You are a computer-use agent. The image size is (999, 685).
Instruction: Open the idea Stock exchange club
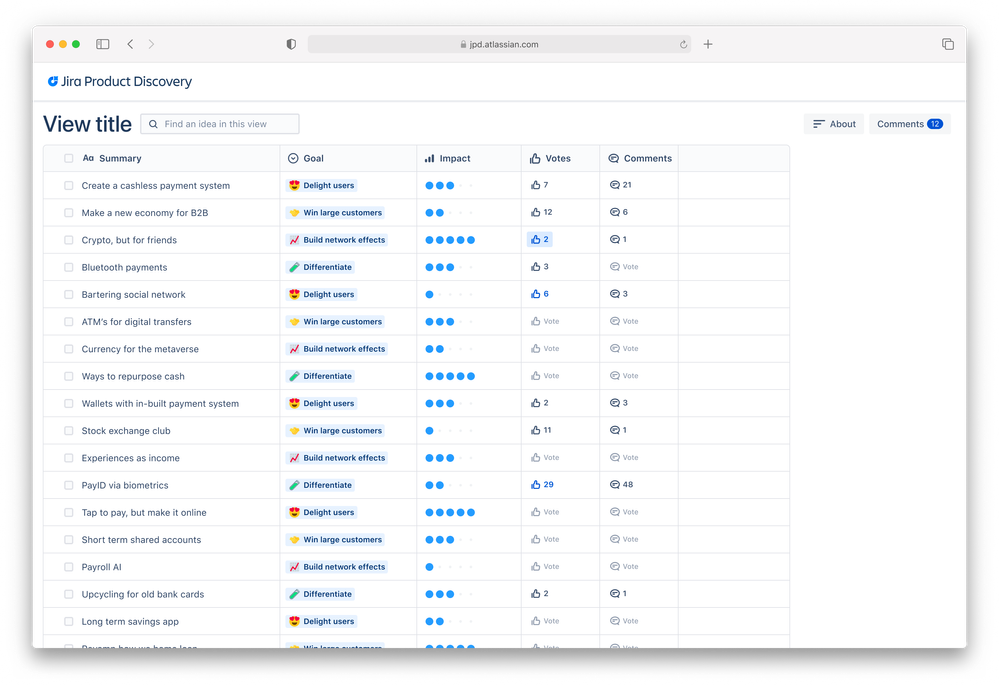[126, 431]
